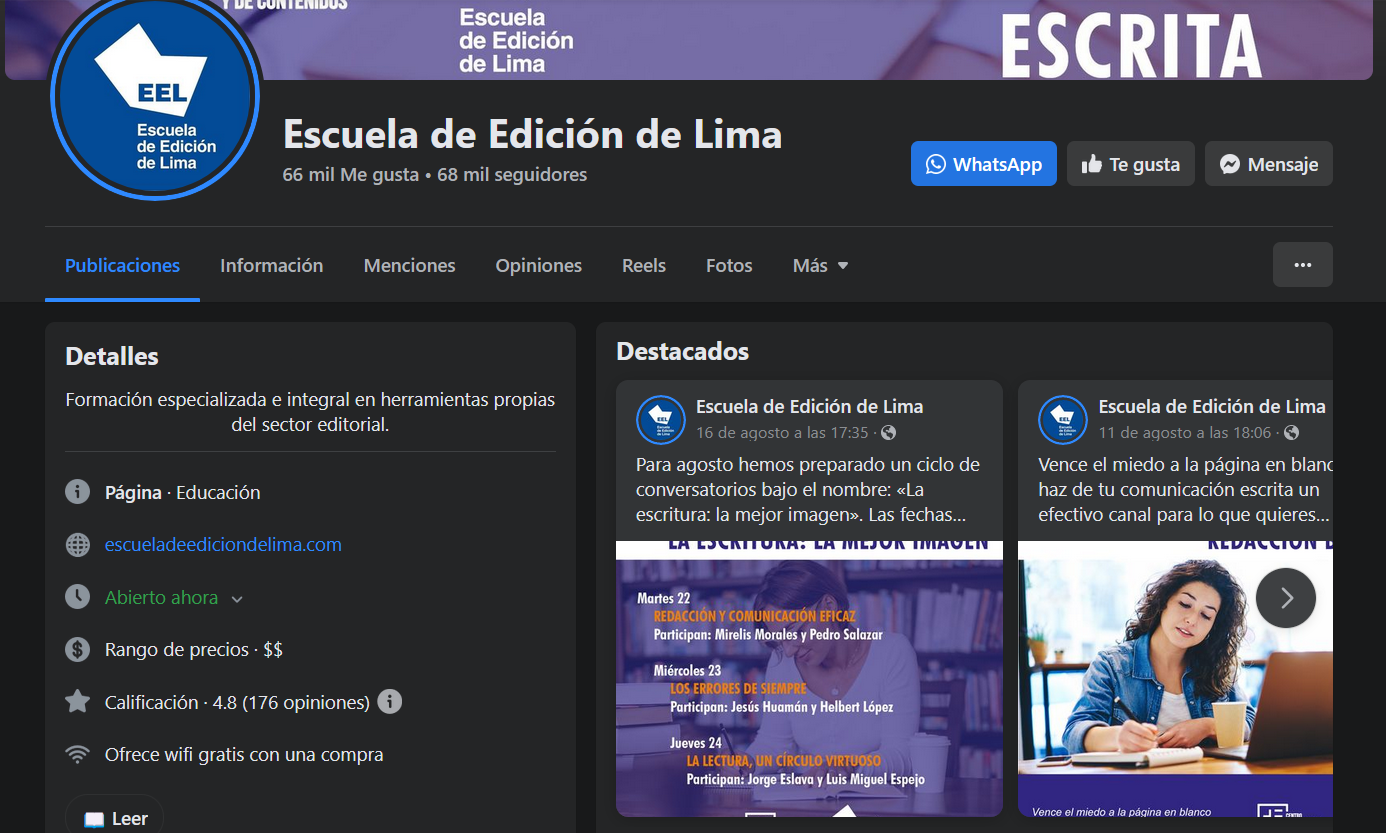Show next featured post with right arrow
The width and height of the screenshot is (1386, 833).
[x=1286, y=598]
